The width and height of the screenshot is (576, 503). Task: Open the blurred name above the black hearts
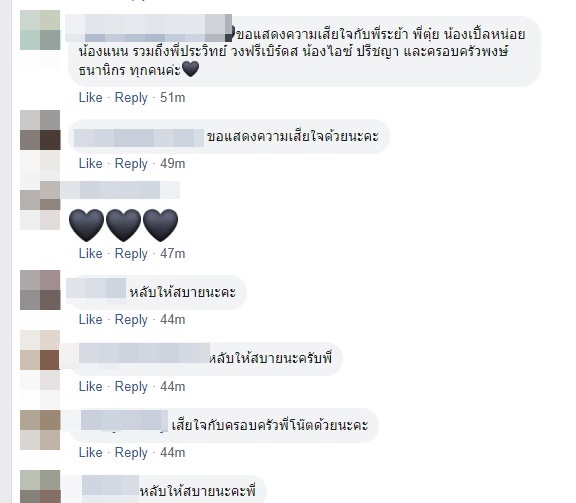[x=120, y=190]
